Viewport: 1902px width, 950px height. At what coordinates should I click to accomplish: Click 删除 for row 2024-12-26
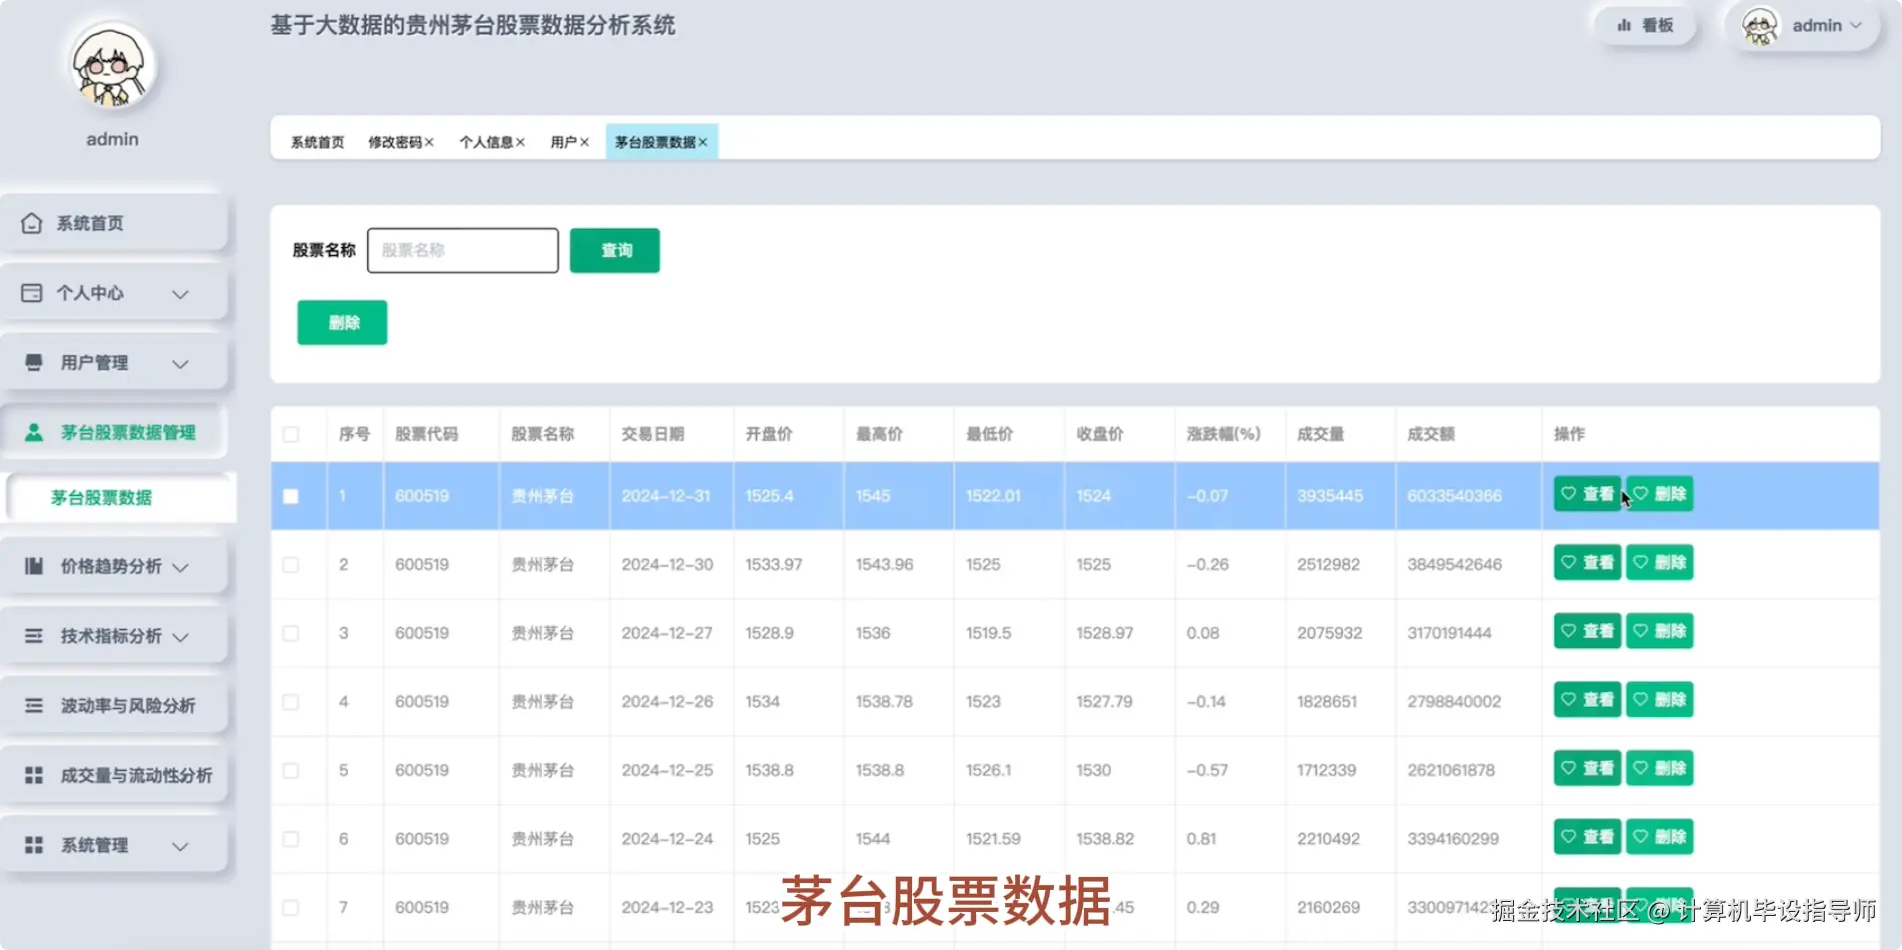click(1660, 700)
